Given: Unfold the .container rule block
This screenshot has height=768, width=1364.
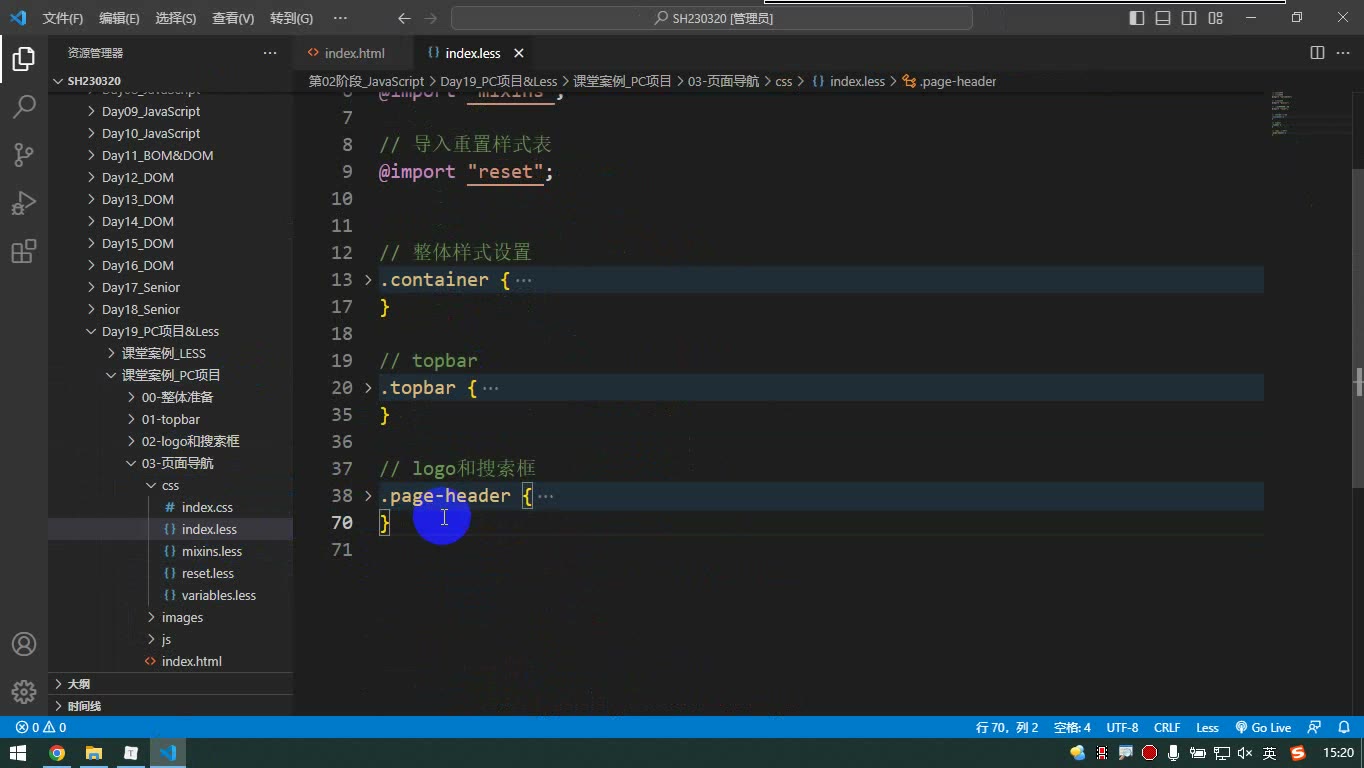Looking at the screenshot, I should tap(368, 280).
